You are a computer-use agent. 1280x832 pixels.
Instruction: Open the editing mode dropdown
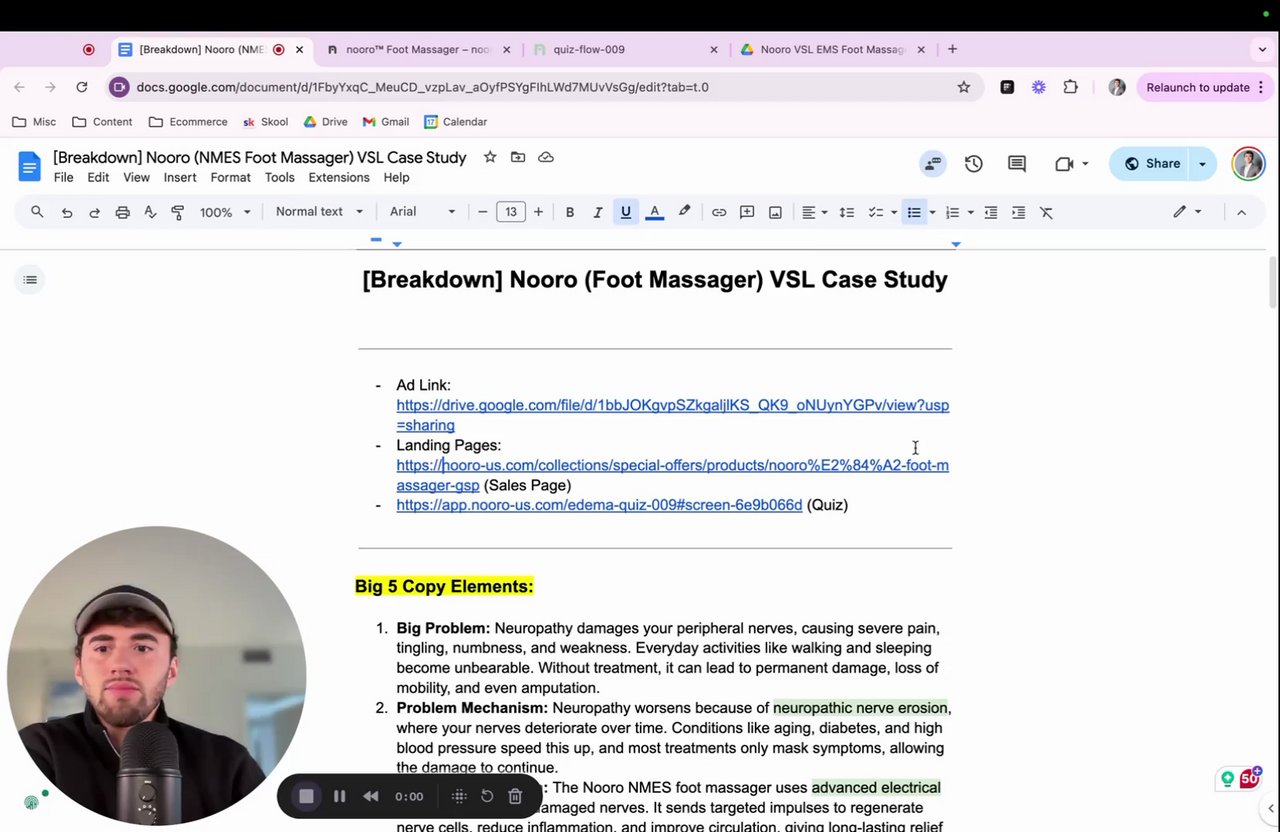pos(1187,212)
